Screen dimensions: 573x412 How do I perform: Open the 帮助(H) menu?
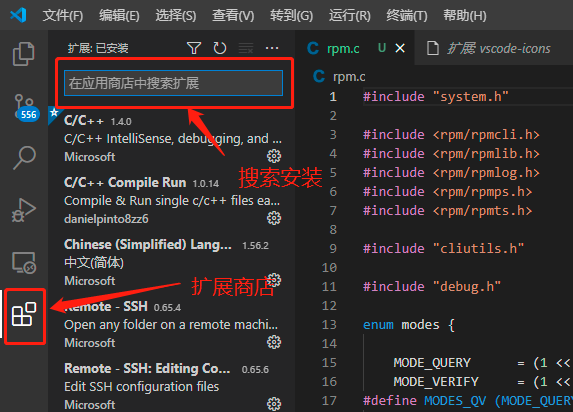click(464, 16)
